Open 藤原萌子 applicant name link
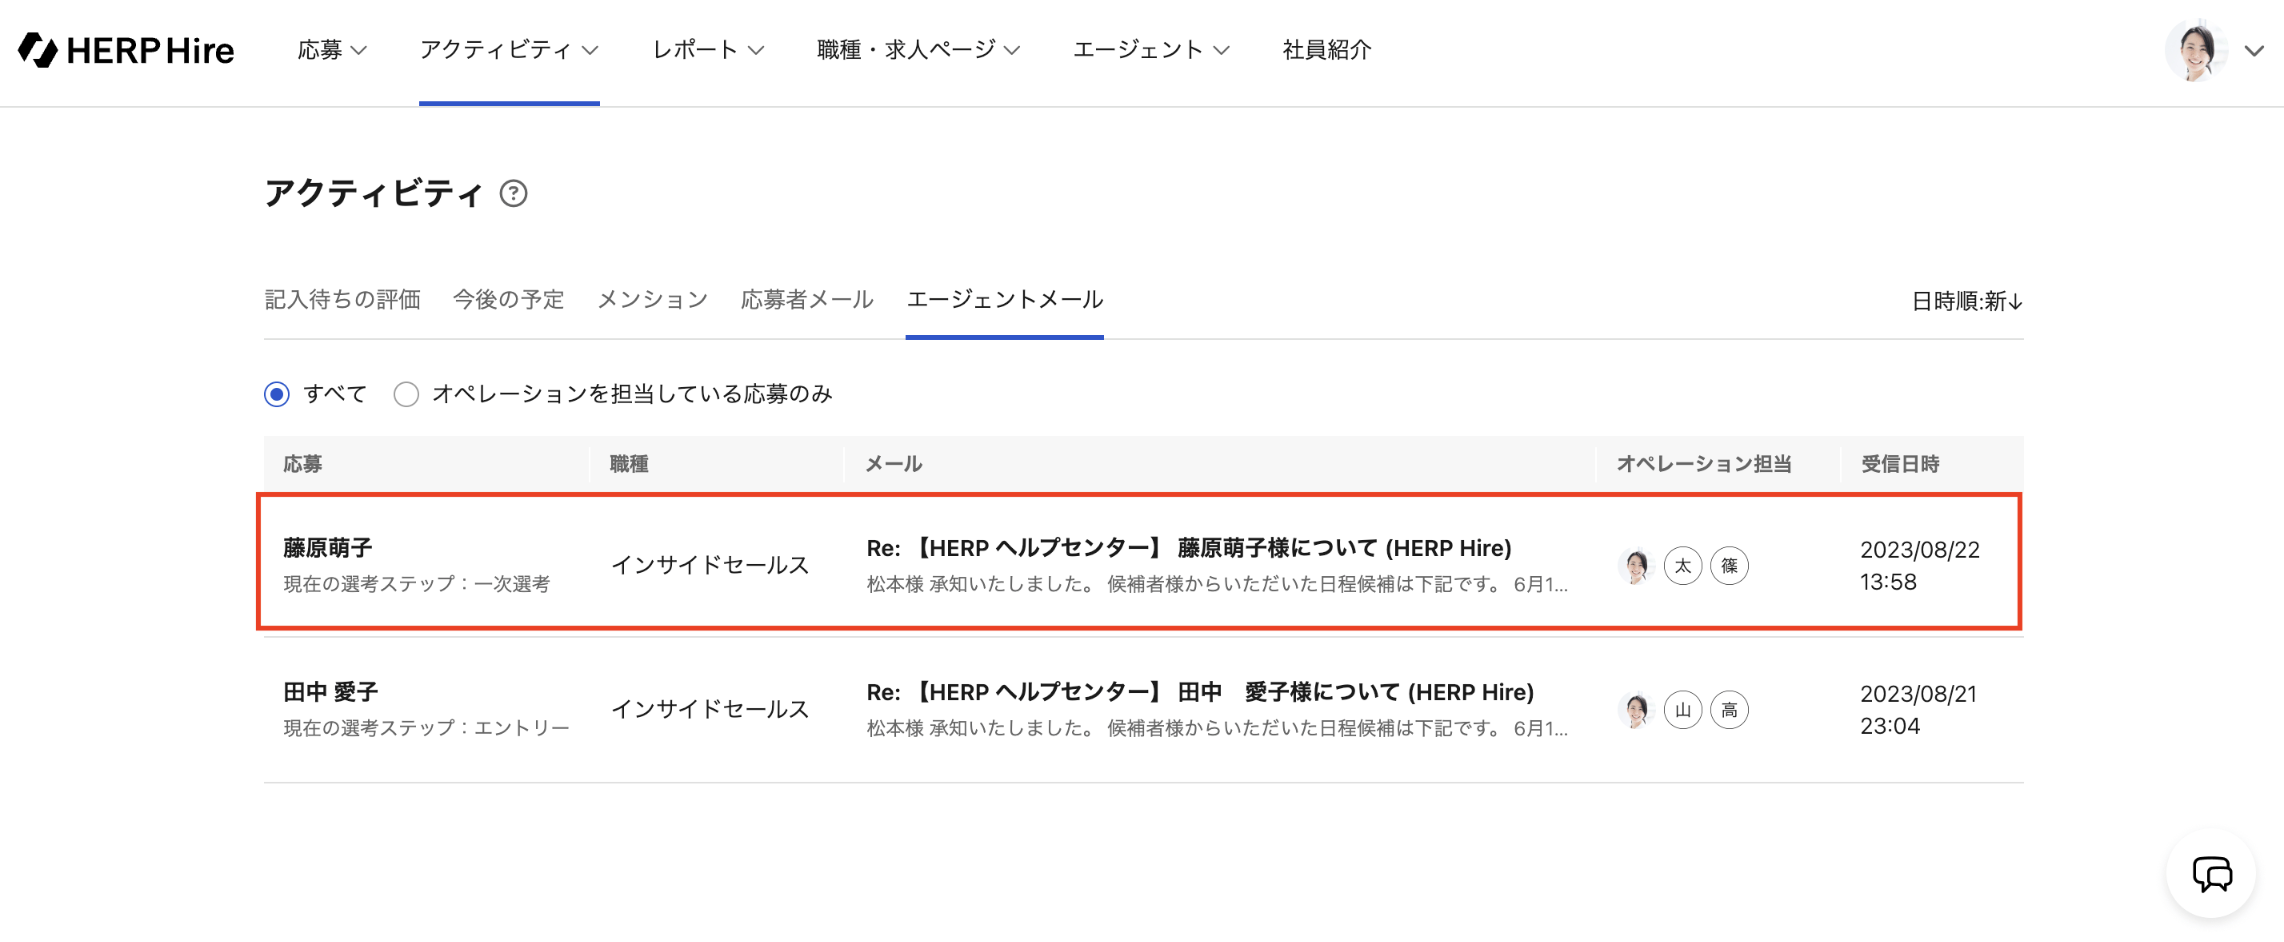2284x942 pixels. click(x=328, y=548)
